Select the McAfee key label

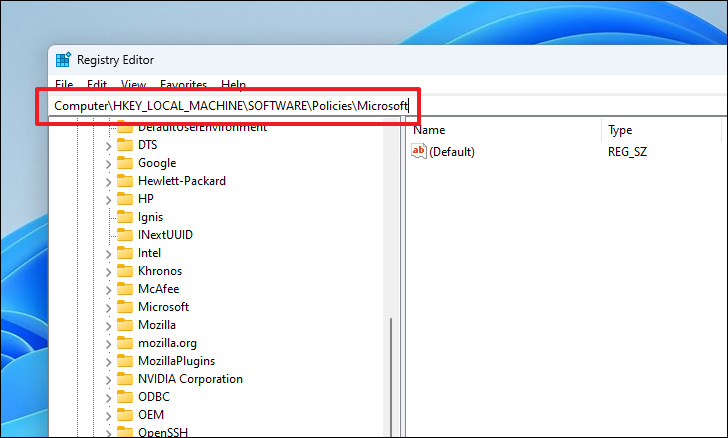159,289
